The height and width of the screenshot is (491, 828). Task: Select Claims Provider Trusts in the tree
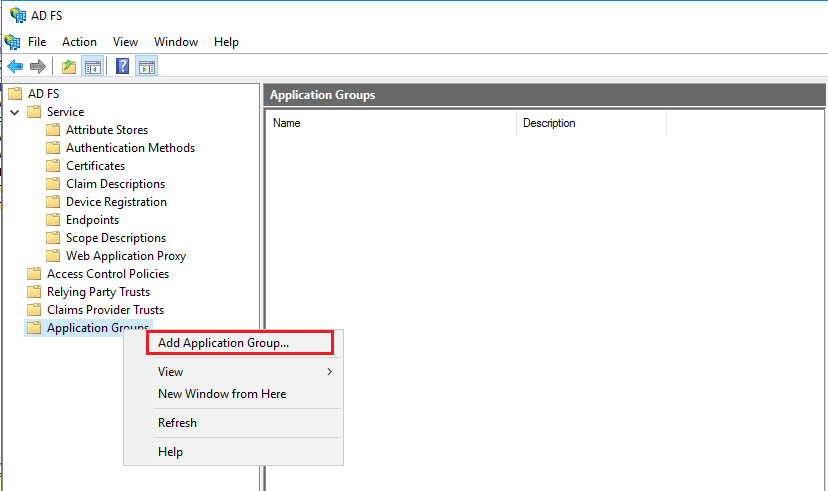click(105, 309)
